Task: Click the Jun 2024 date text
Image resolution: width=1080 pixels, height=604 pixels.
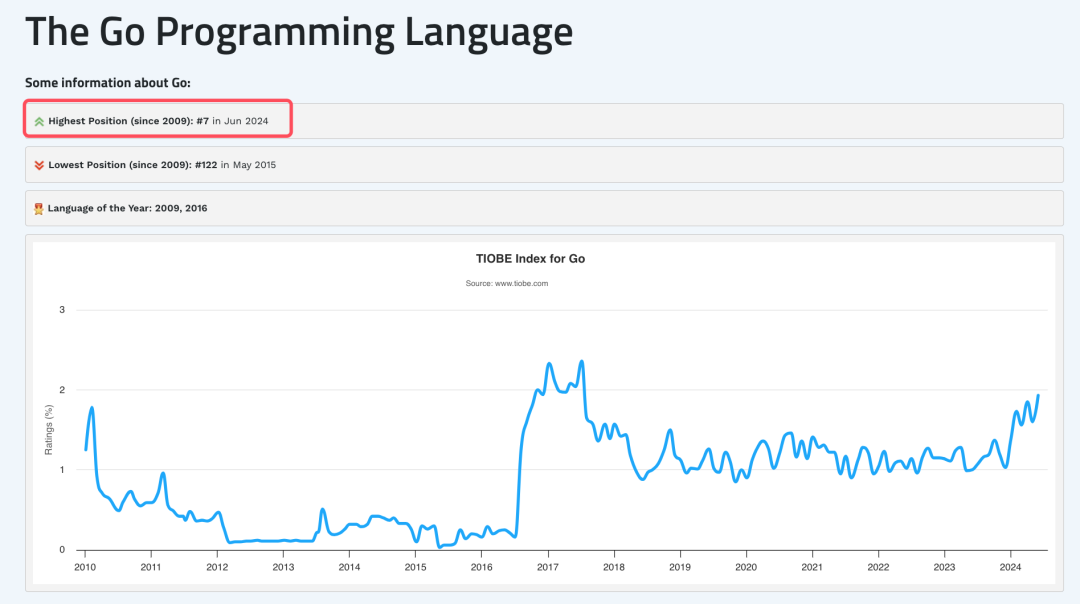Action: [246, 121]
